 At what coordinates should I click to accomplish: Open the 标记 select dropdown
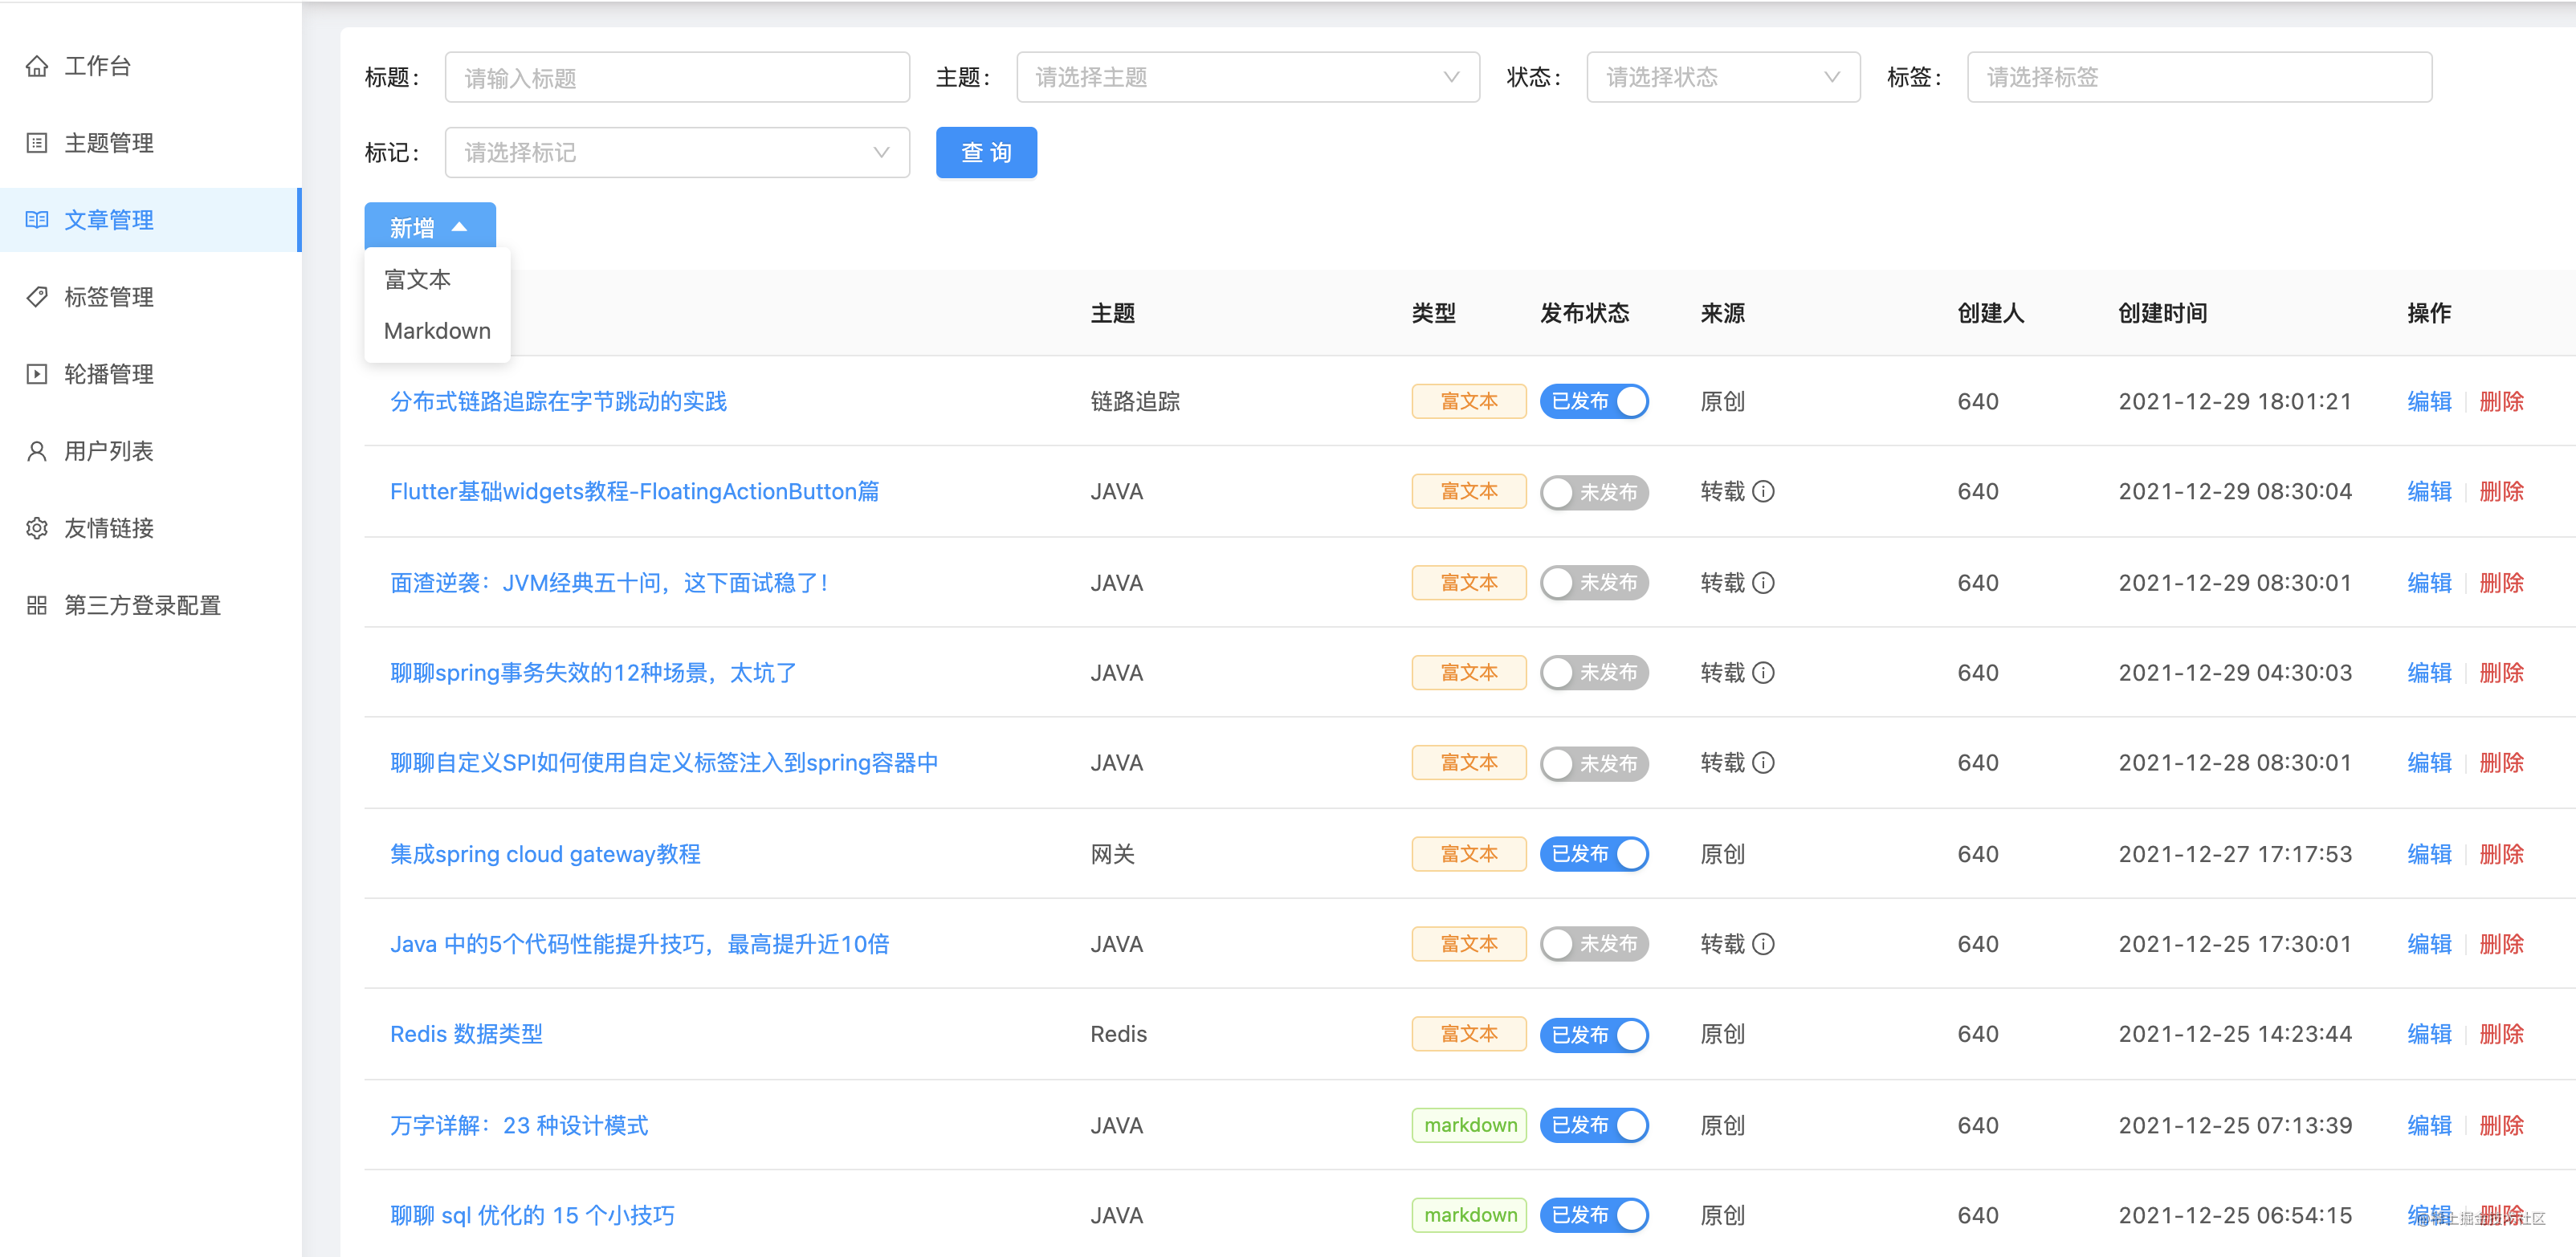[677, 152]
